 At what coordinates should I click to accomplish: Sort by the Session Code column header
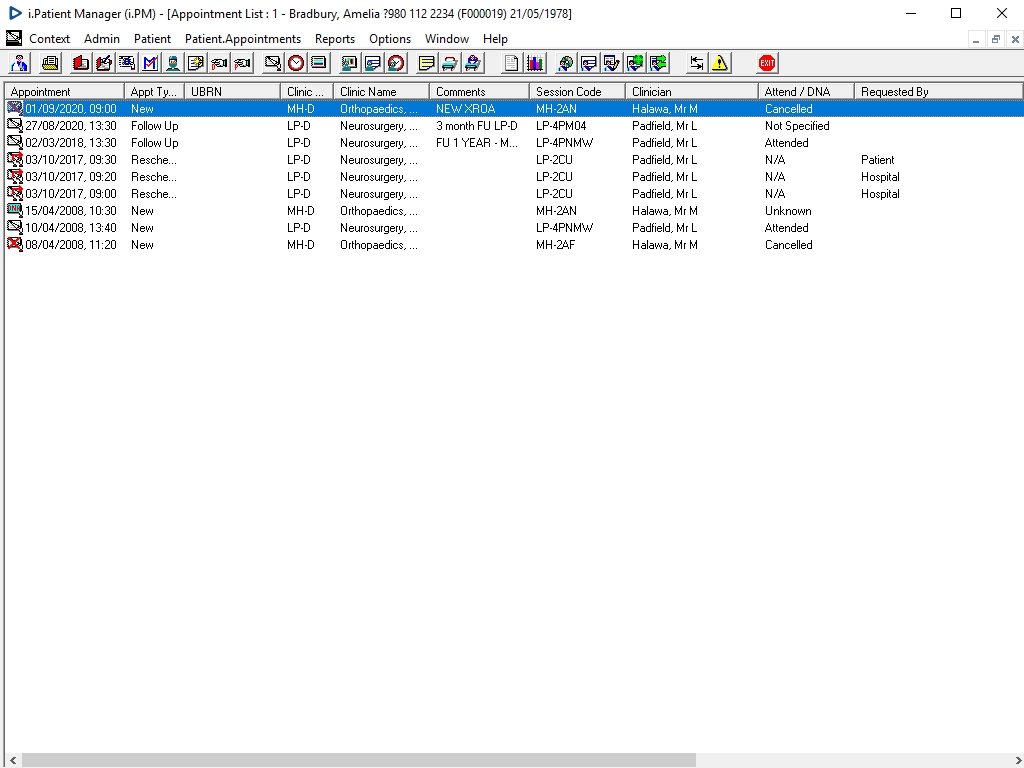coord(577,91)
